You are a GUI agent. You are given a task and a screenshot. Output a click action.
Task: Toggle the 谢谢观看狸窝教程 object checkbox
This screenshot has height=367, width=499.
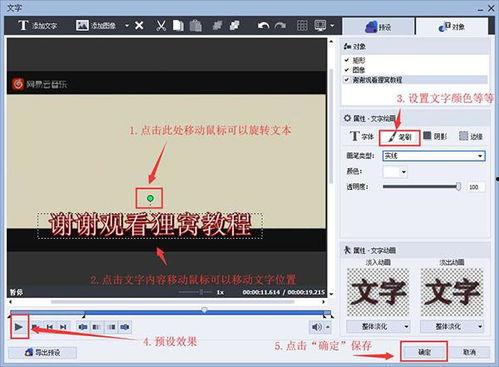coord(347,80)
